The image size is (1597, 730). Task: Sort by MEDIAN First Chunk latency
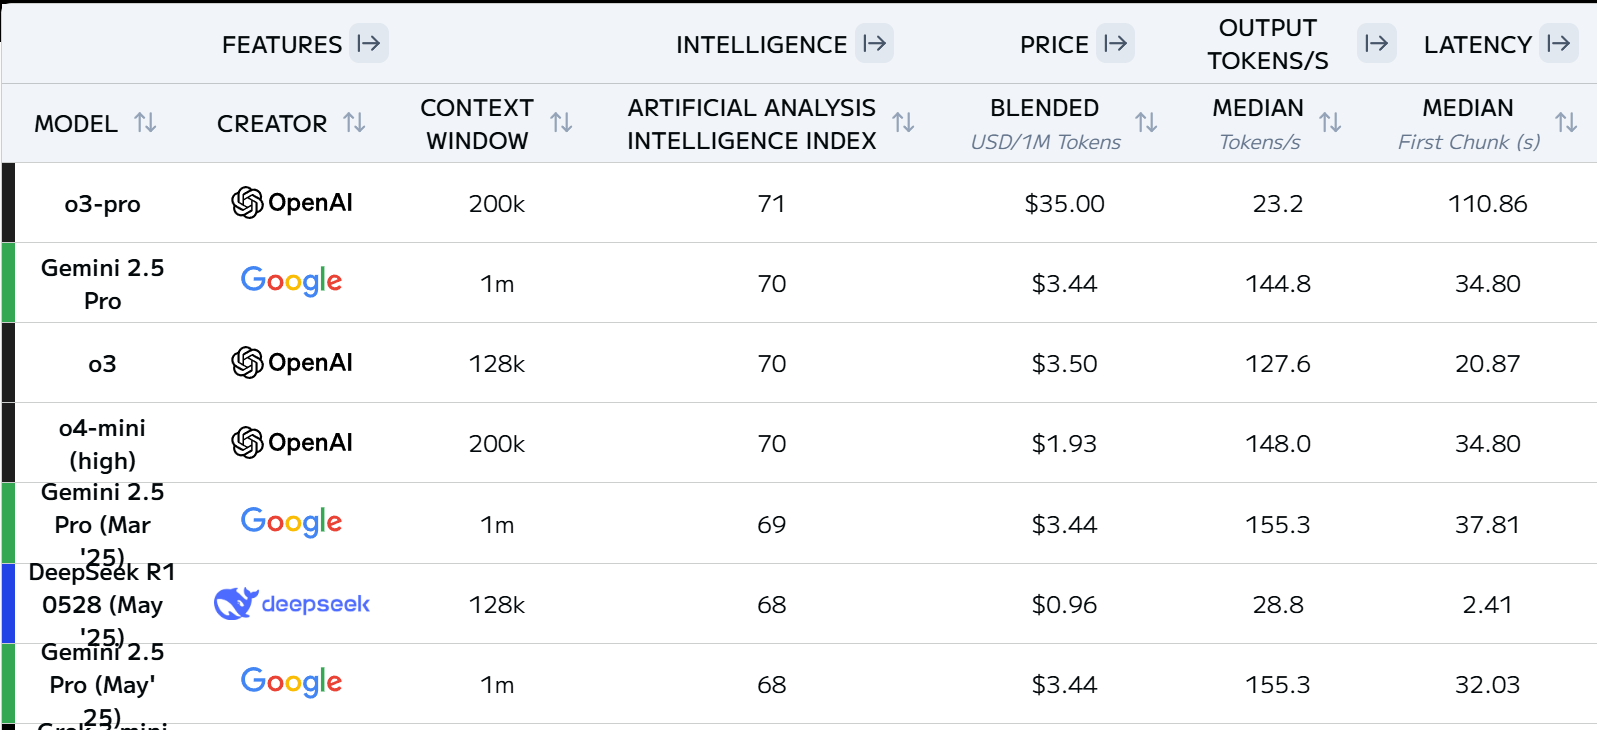1567,123
